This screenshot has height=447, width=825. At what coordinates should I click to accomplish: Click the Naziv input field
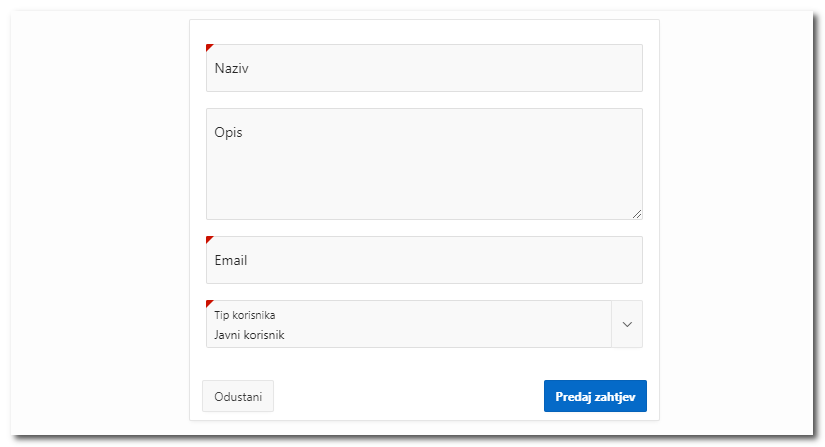coord(424,68)
